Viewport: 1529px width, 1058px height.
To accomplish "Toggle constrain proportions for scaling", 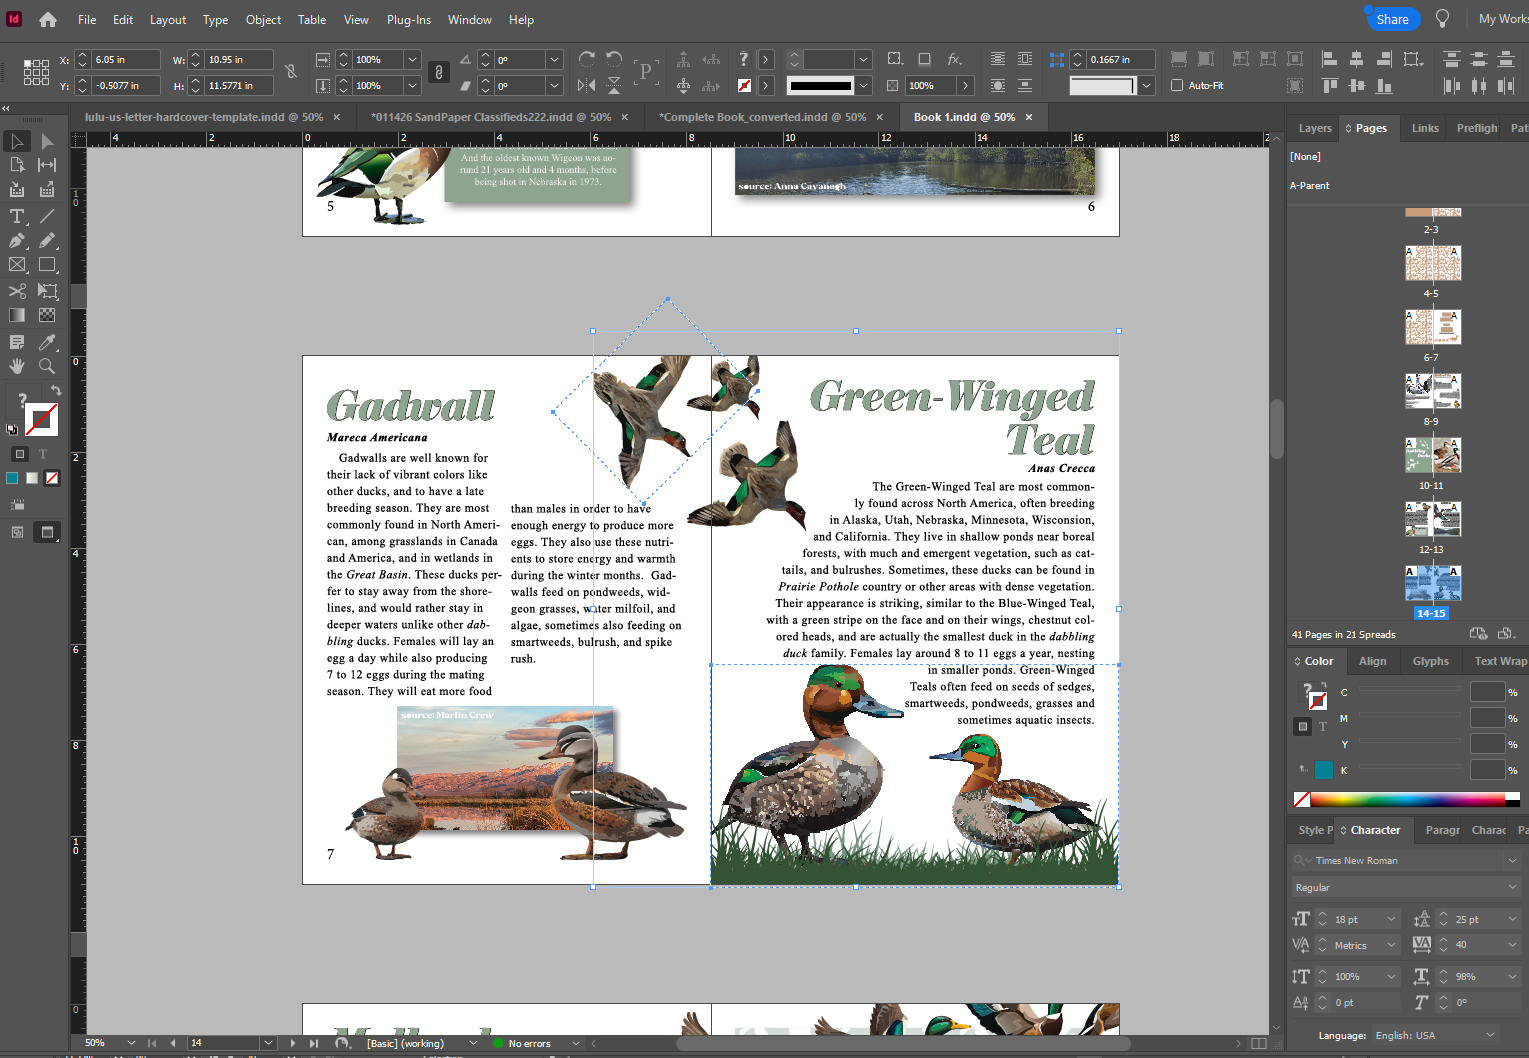I will [438, 72].
